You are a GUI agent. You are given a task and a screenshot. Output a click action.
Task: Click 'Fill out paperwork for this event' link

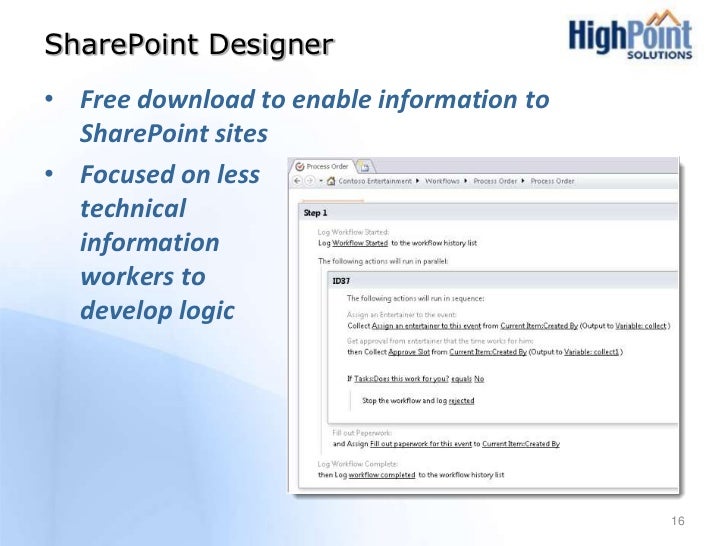[421, 444]
